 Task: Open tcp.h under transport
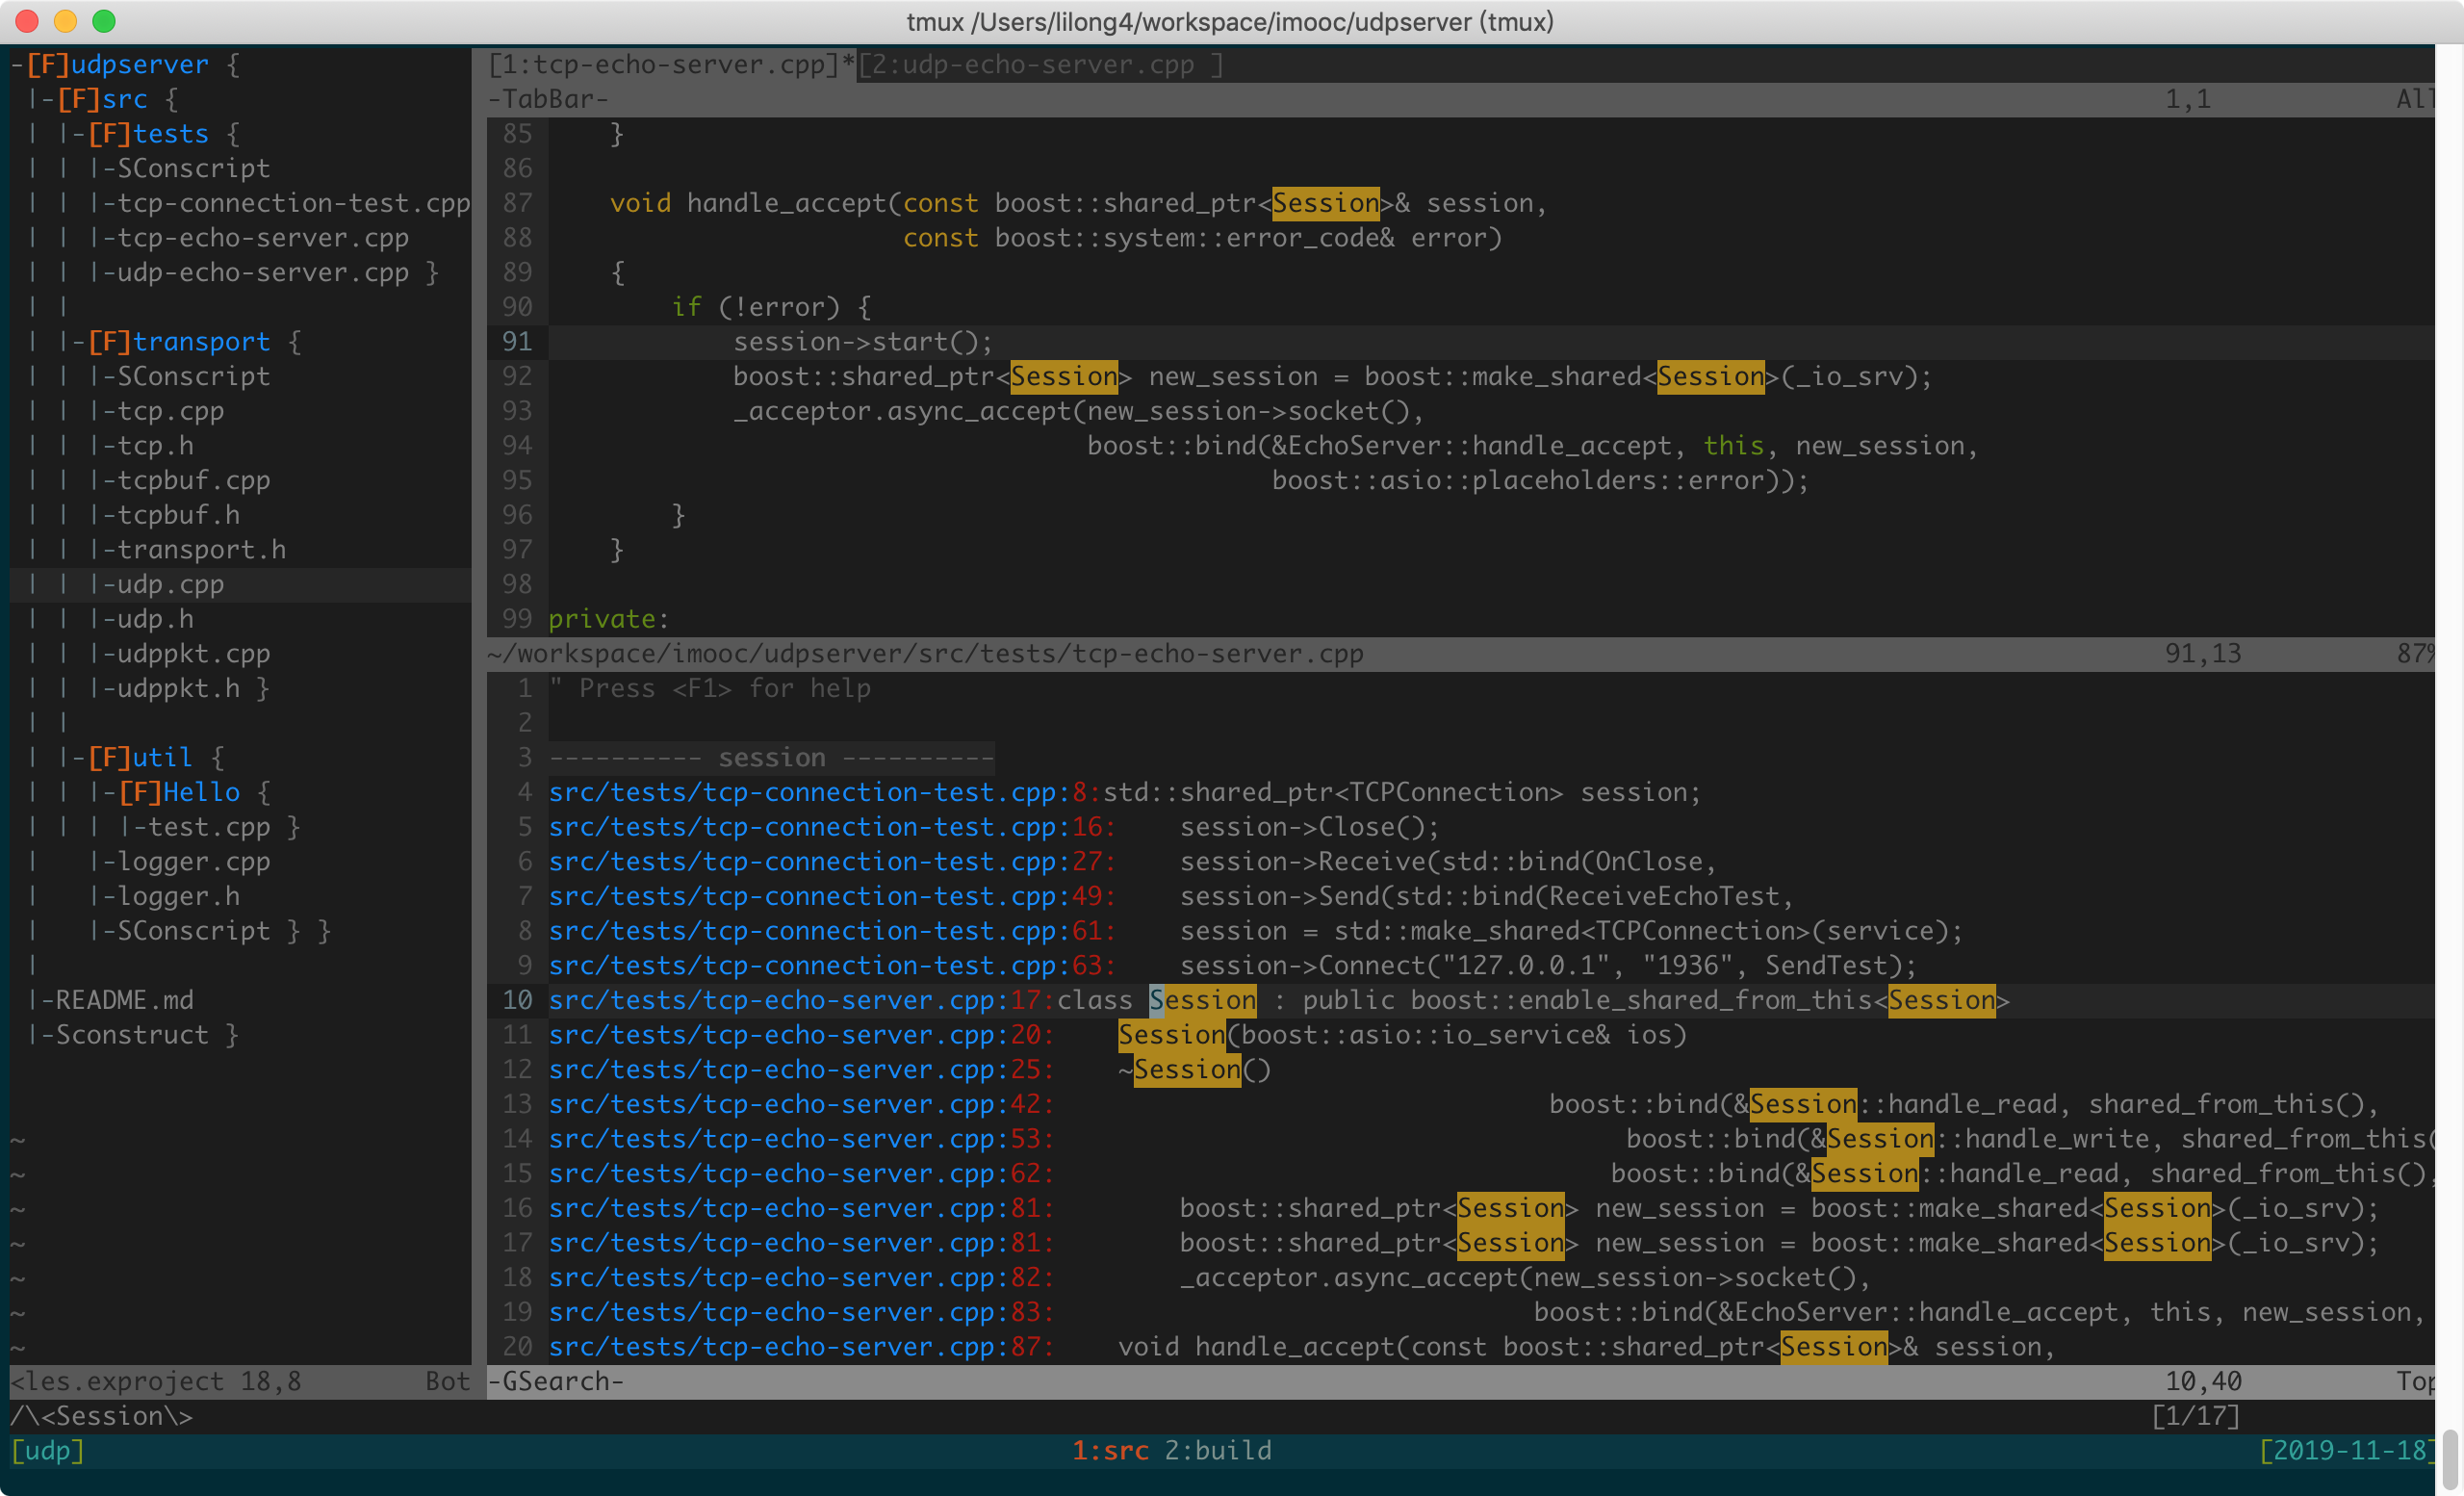[x=156, y=446]
